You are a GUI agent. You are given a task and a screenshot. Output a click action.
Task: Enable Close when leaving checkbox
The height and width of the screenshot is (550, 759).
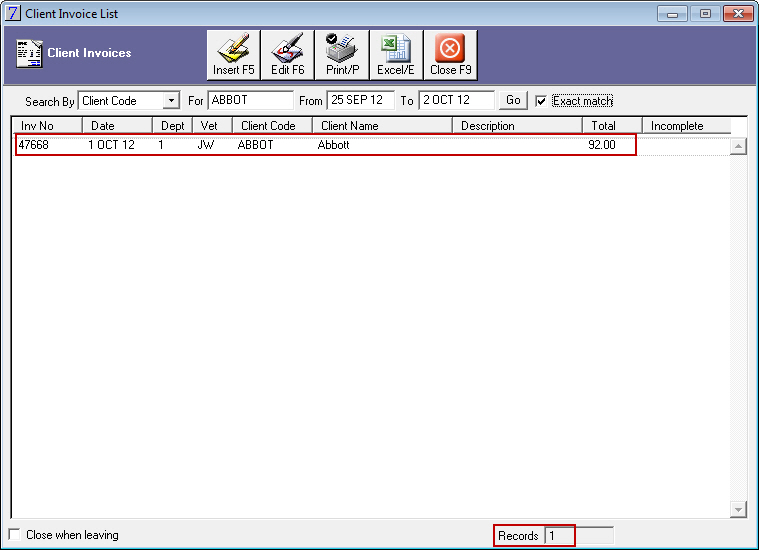click(15, 535)
